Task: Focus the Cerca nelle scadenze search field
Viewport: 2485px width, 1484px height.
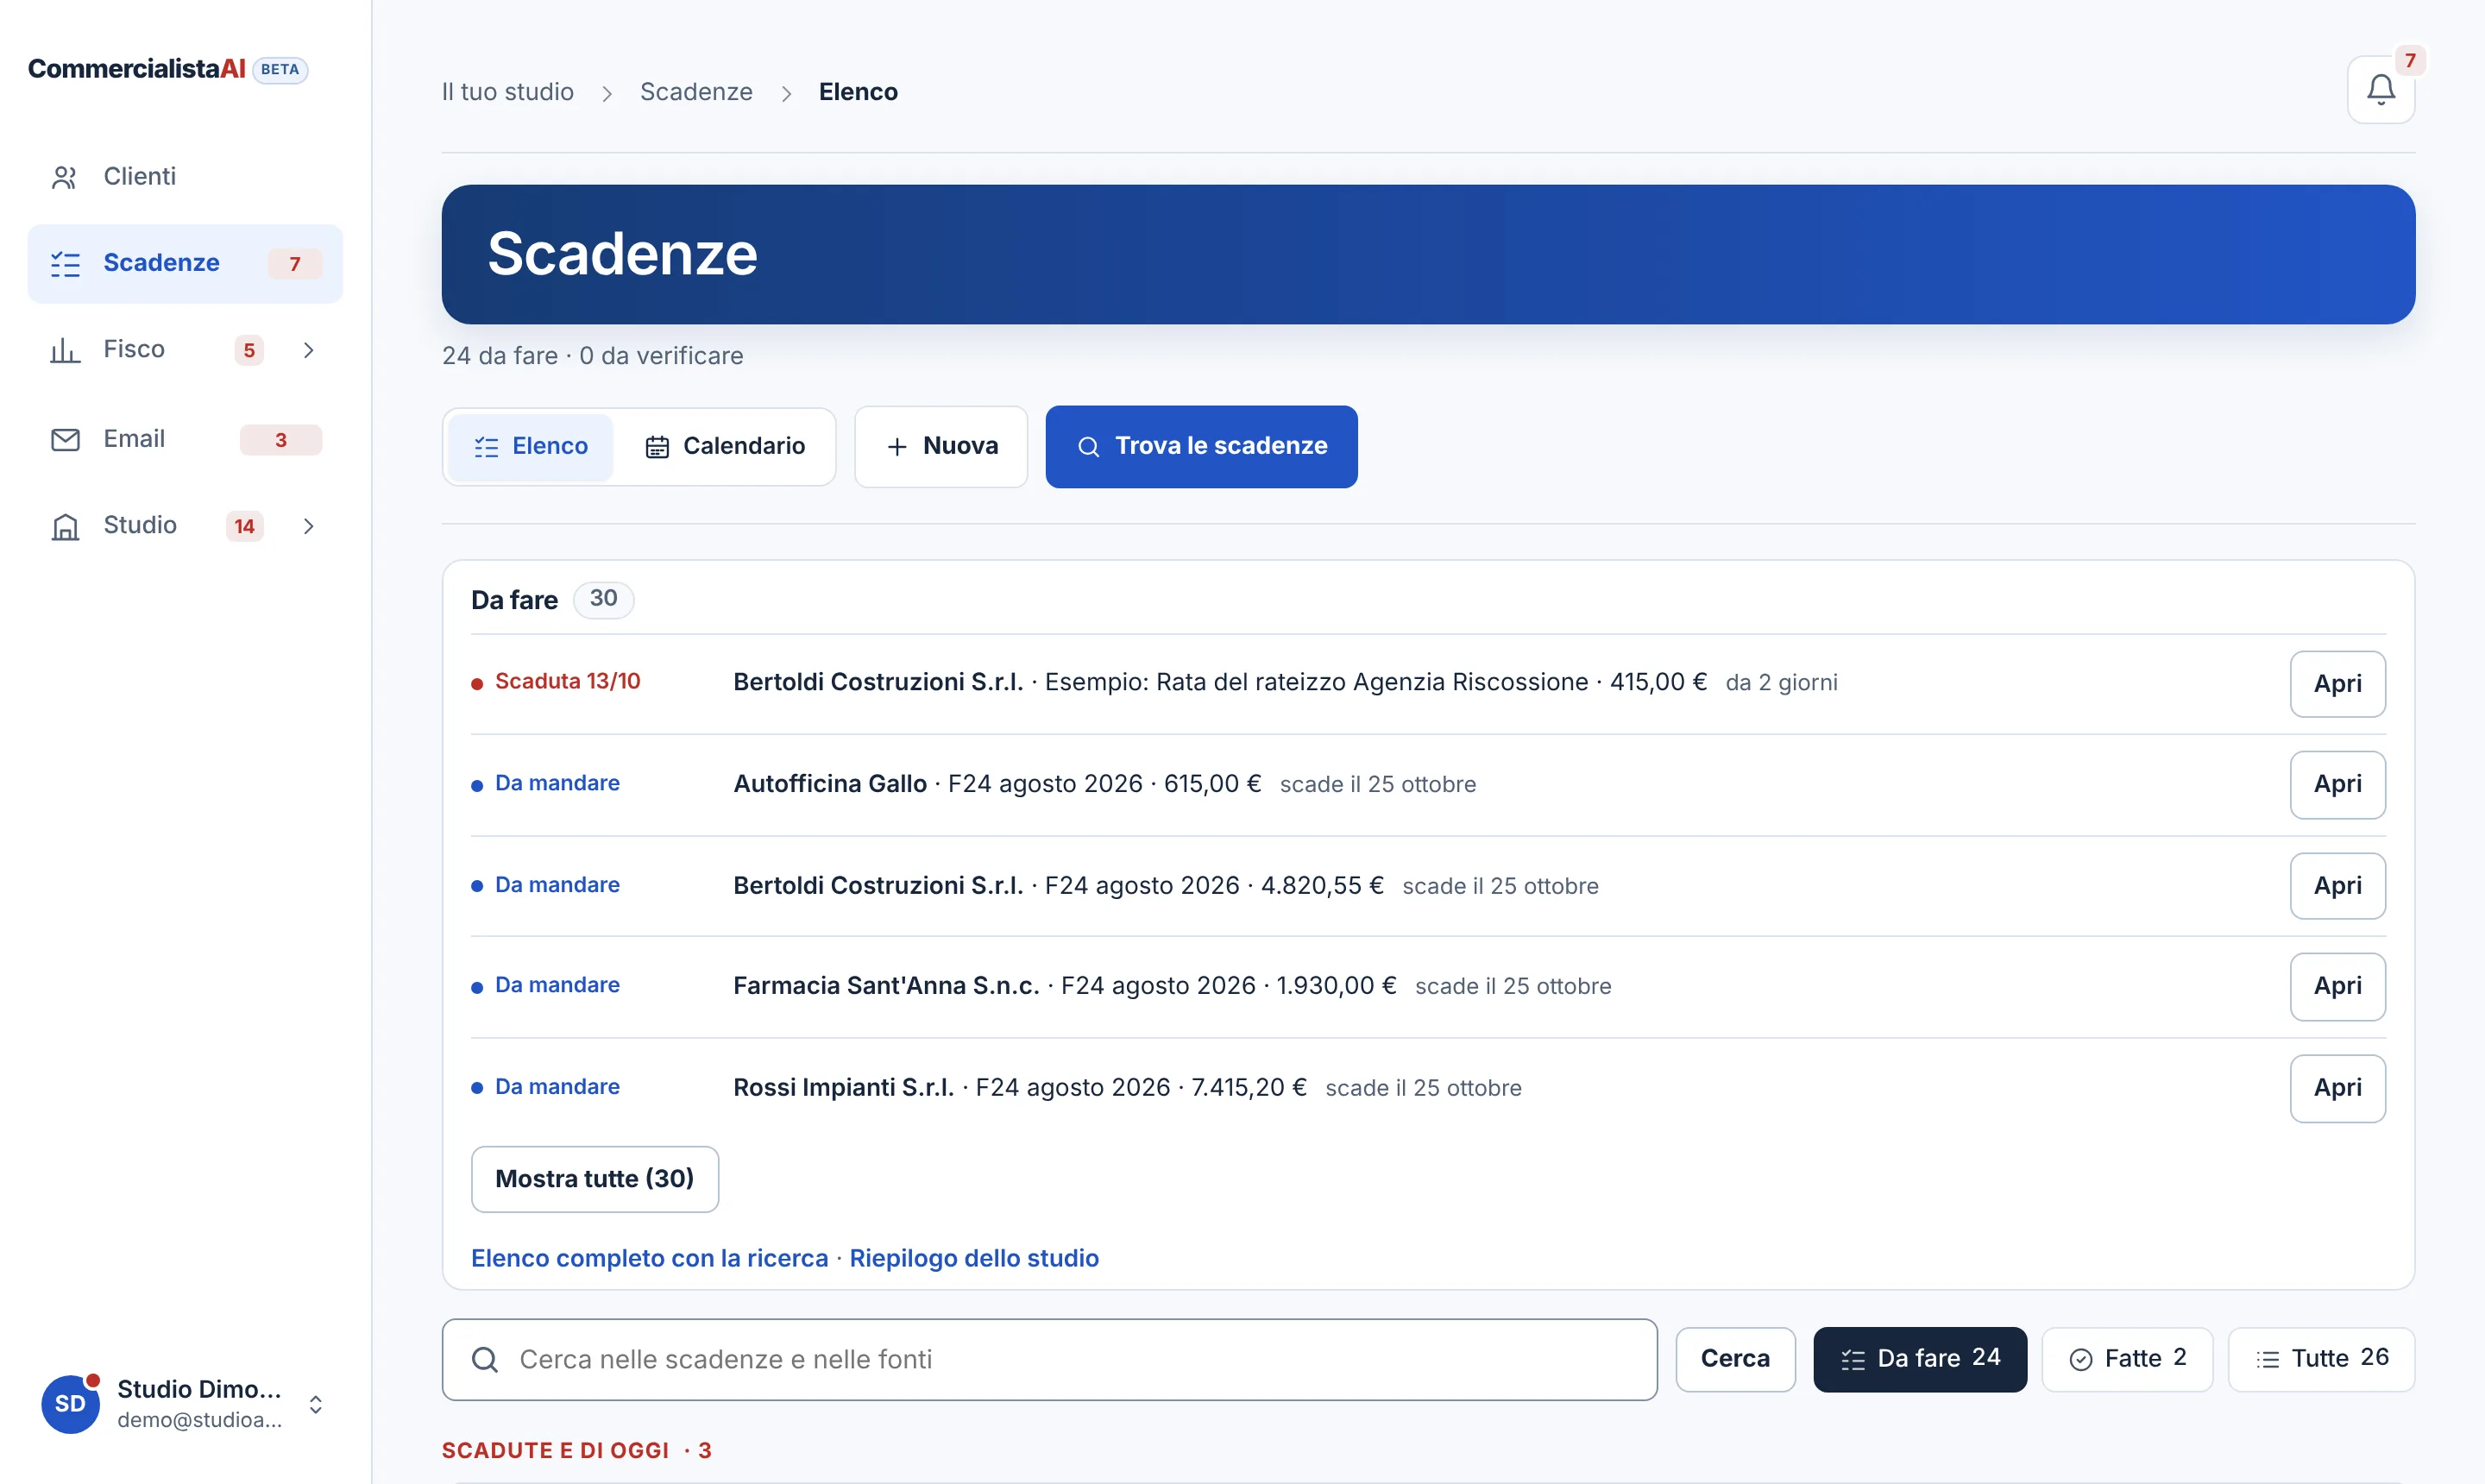Action: pos(1049,1359)
